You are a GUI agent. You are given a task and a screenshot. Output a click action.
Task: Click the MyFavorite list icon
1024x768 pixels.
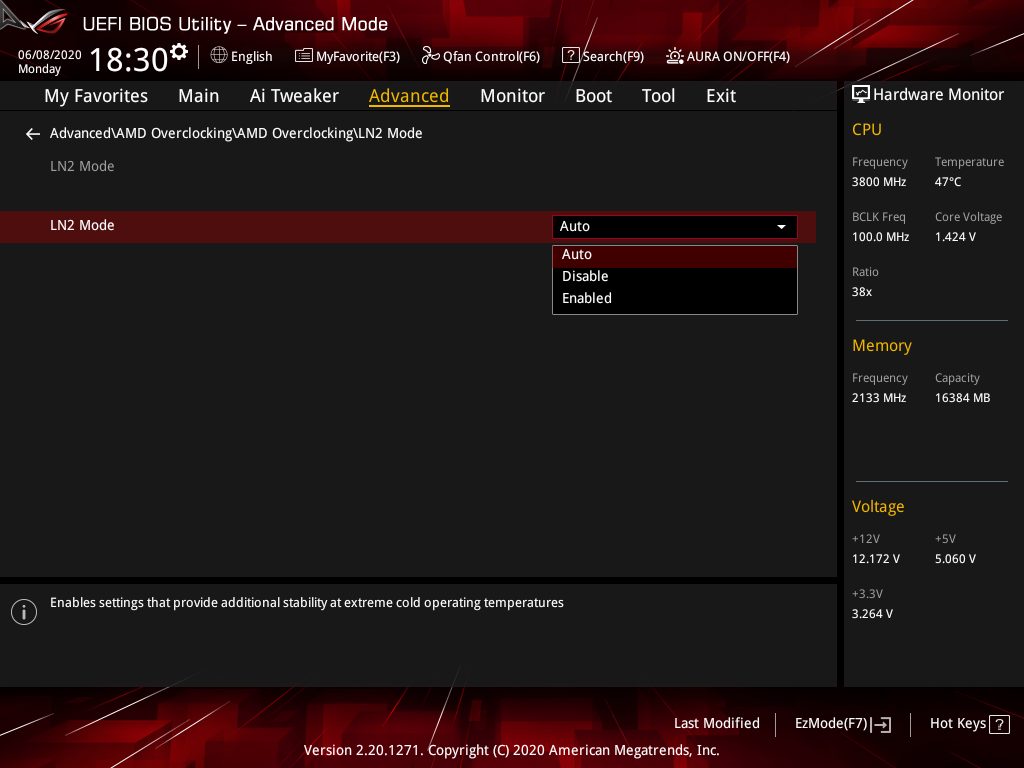(x=304, y=56)
